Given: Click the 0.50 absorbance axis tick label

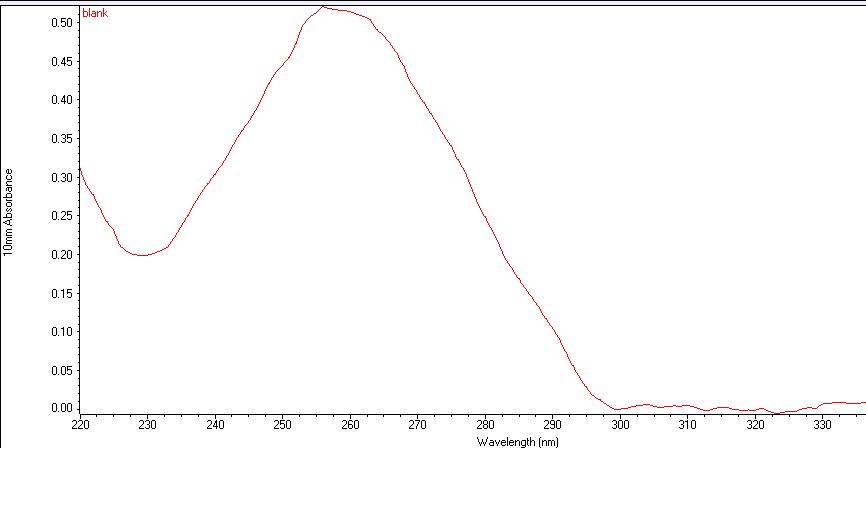Looking at the screenshot, I should click(60, 22).
